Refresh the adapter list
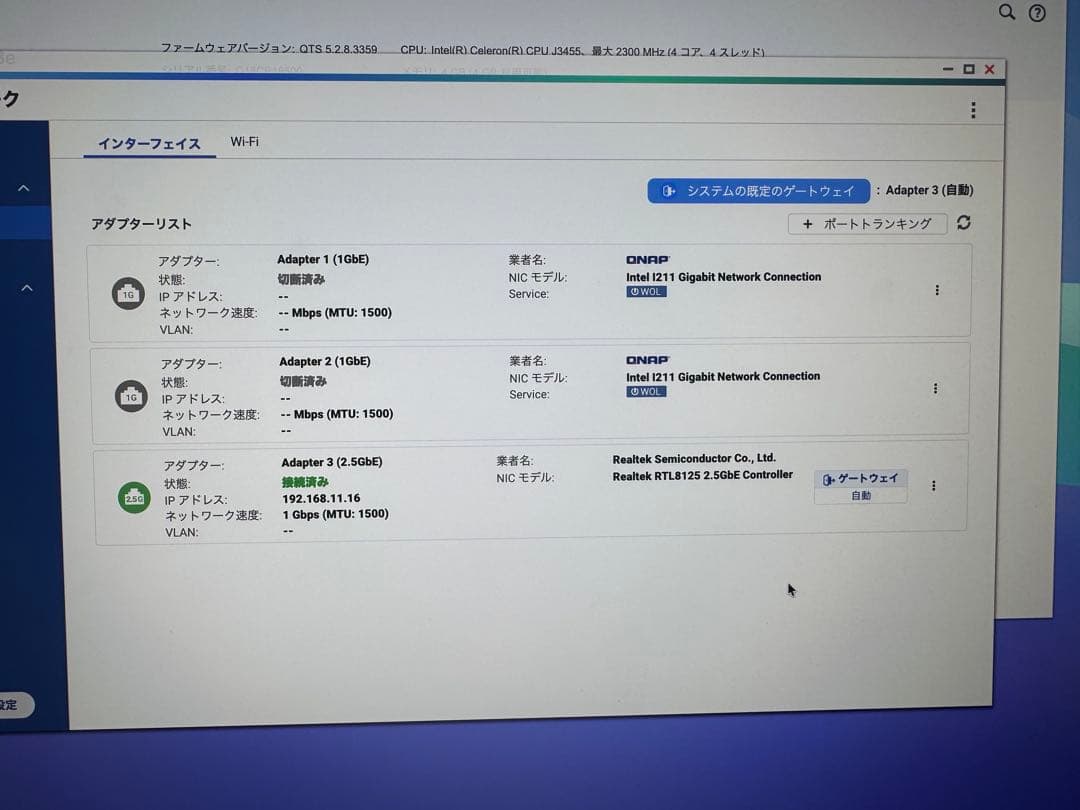The image size is (1080, 810). pos(963,224)
